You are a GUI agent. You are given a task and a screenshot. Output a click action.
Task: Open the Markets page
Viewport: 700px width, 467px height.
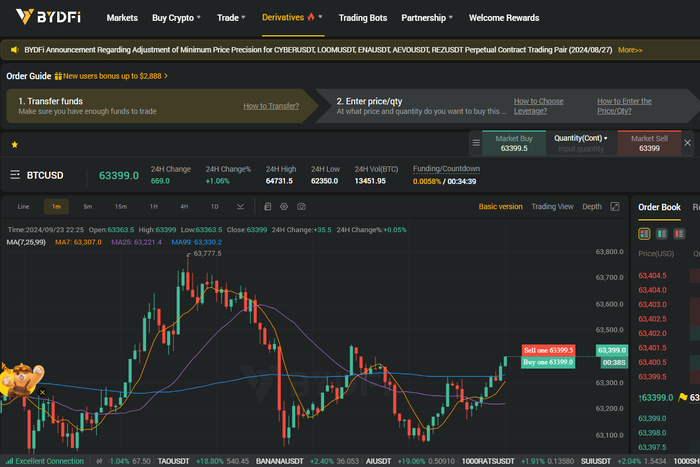point(122,18)
